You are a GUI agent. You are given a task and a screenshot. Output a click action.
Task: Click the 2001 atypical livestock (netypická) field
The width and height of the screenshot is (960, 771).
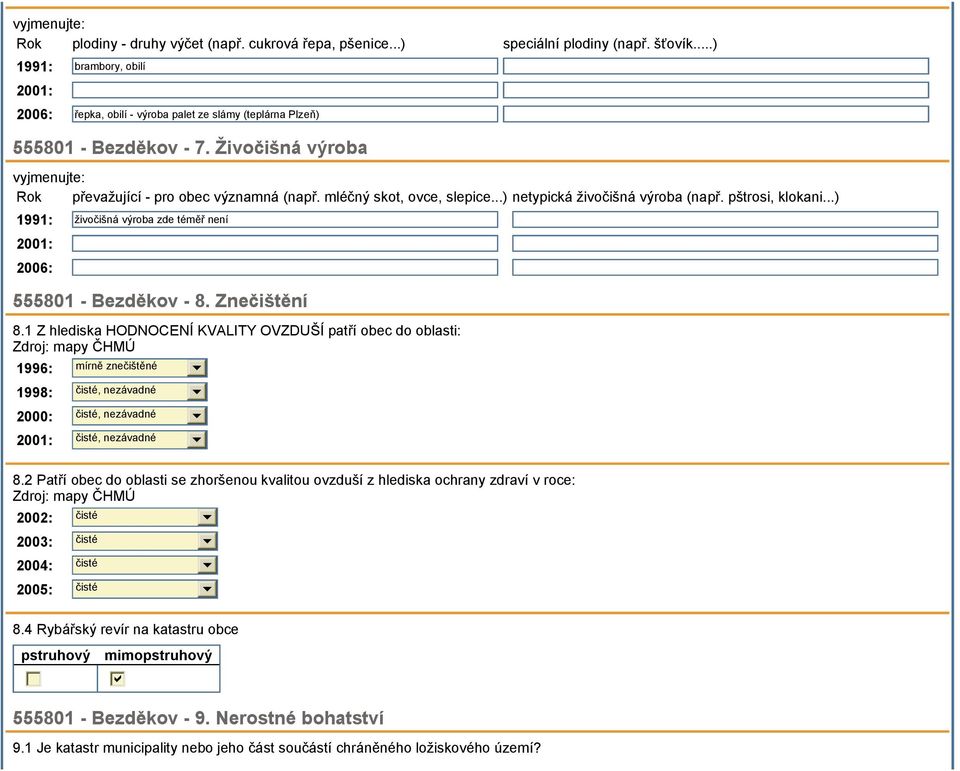[x=725, y=243]
